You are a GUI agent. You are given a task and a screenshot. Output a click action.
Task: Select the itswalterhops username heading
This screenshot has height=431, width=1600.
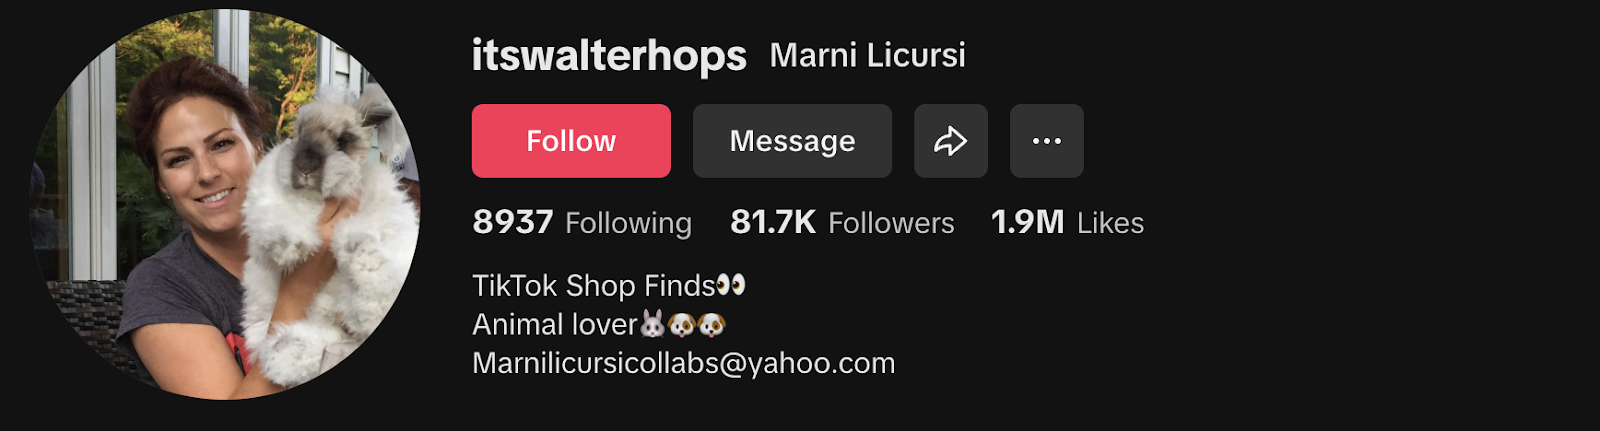point(609,56)
